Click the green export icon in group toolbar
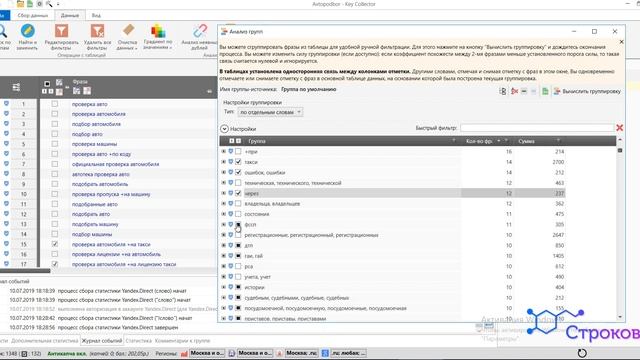This screenshot has width=640, height=360. tap(545, 91)
